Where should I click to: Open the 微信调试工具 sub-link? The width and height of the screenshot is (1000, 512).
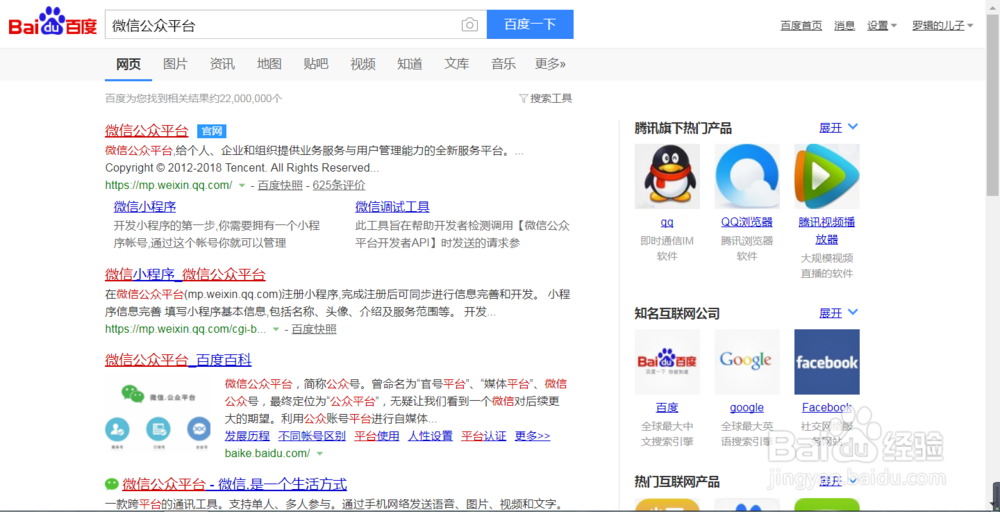tap(392, 207)
